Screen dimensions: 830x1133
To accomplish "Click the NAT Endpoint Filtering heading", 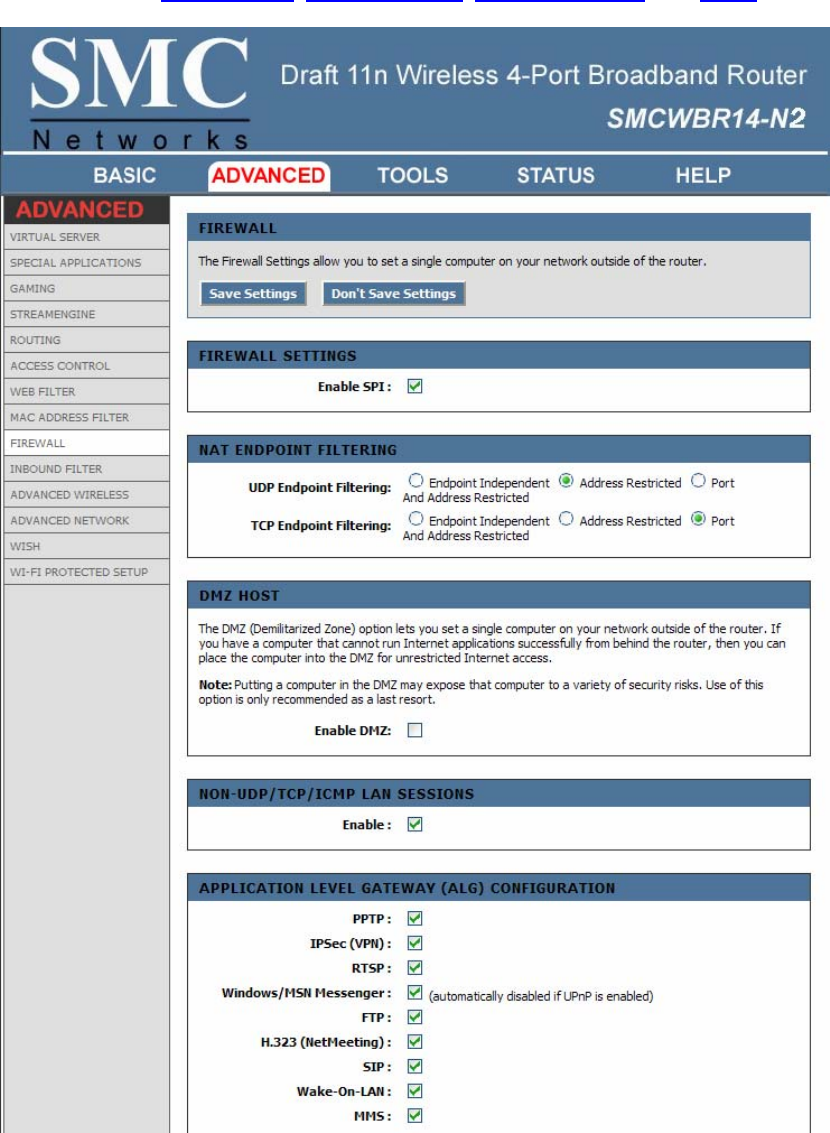I will [298, 450].
